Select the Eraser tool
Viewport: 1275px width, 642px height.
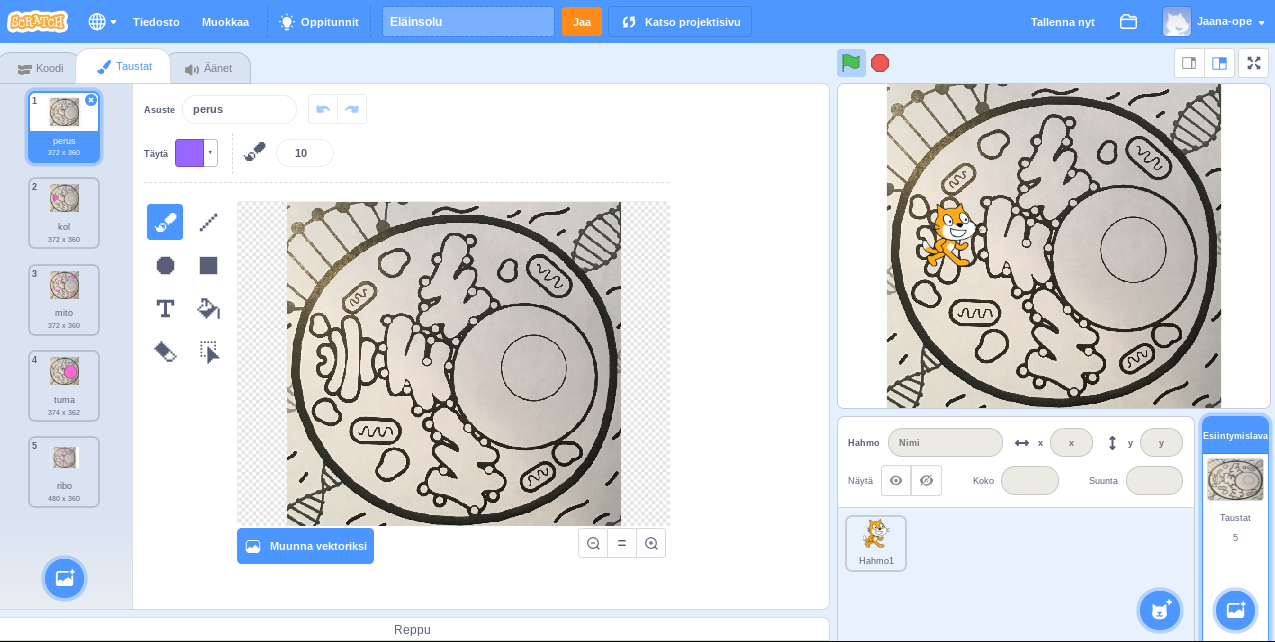165,351
